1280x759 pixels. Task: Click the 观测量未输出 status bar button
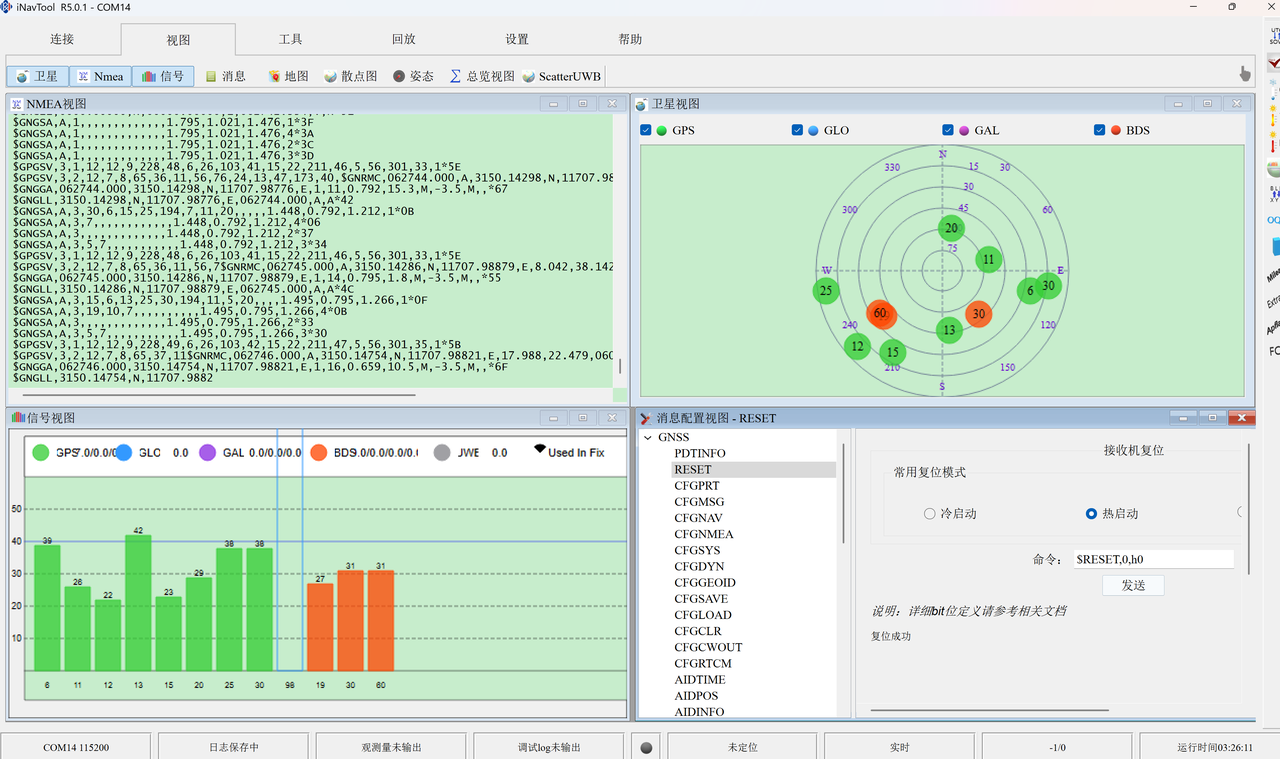(391, 747)
